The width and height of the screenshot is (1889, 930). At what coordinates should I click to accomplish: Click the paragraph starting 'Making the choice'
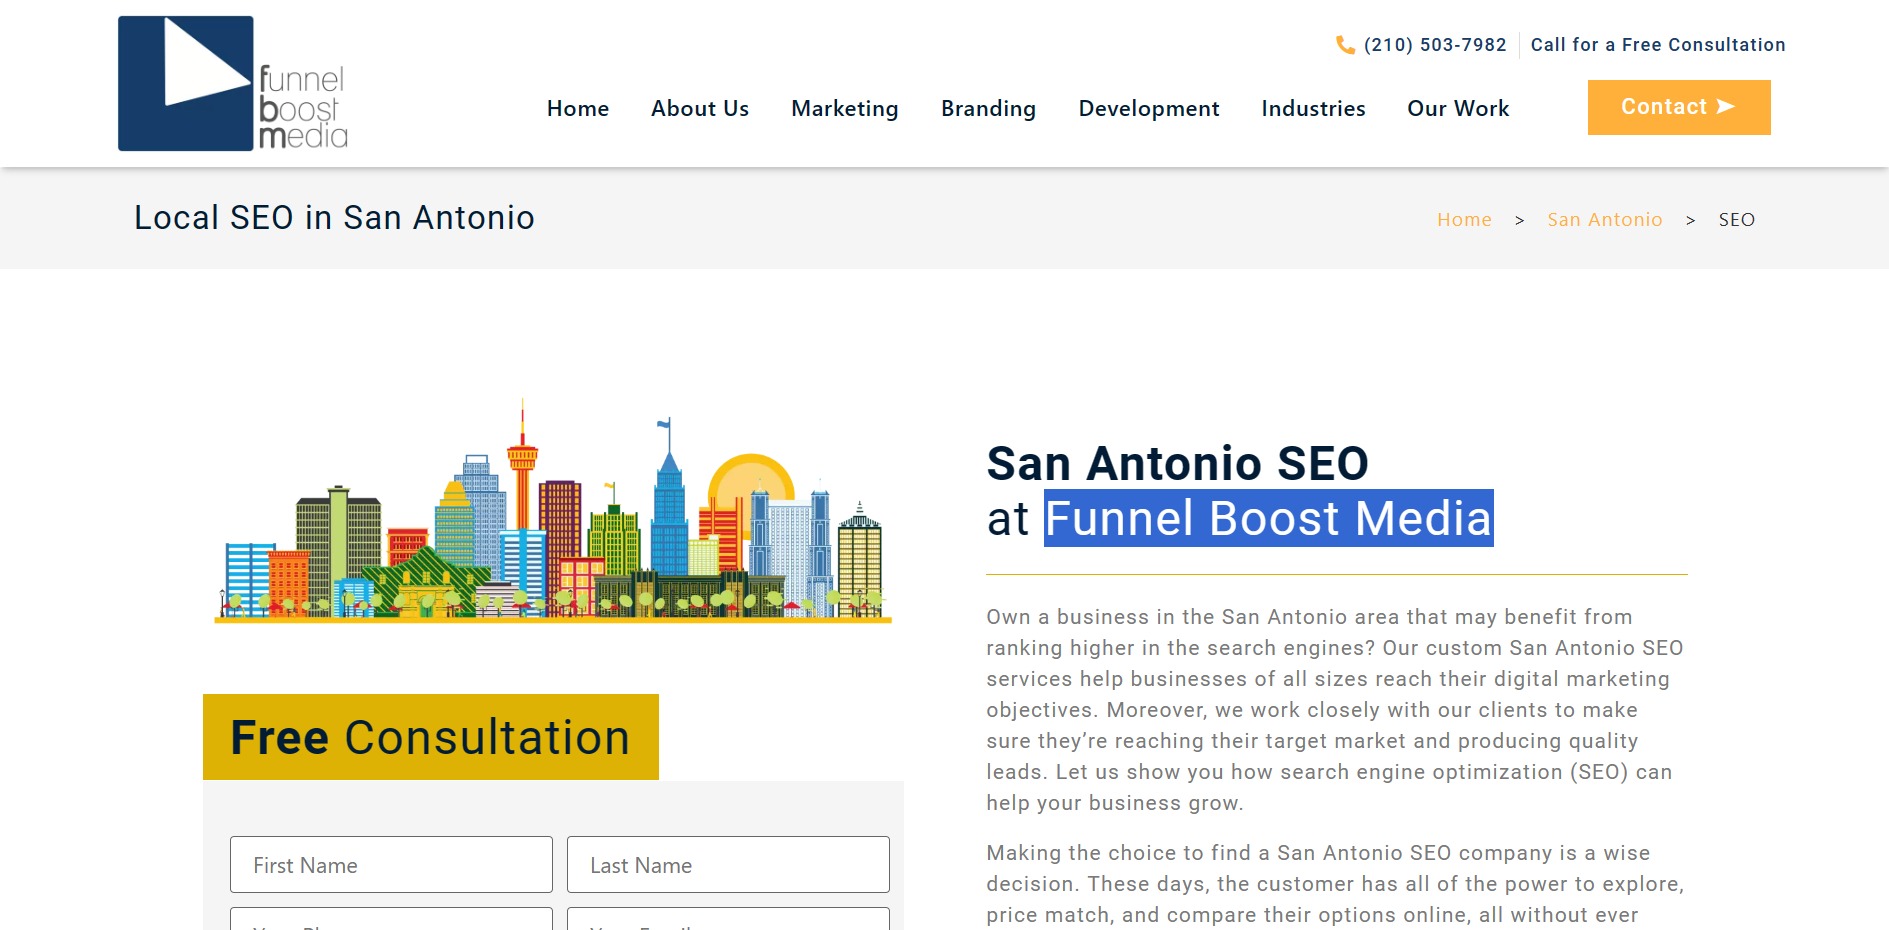(1336, 884)
